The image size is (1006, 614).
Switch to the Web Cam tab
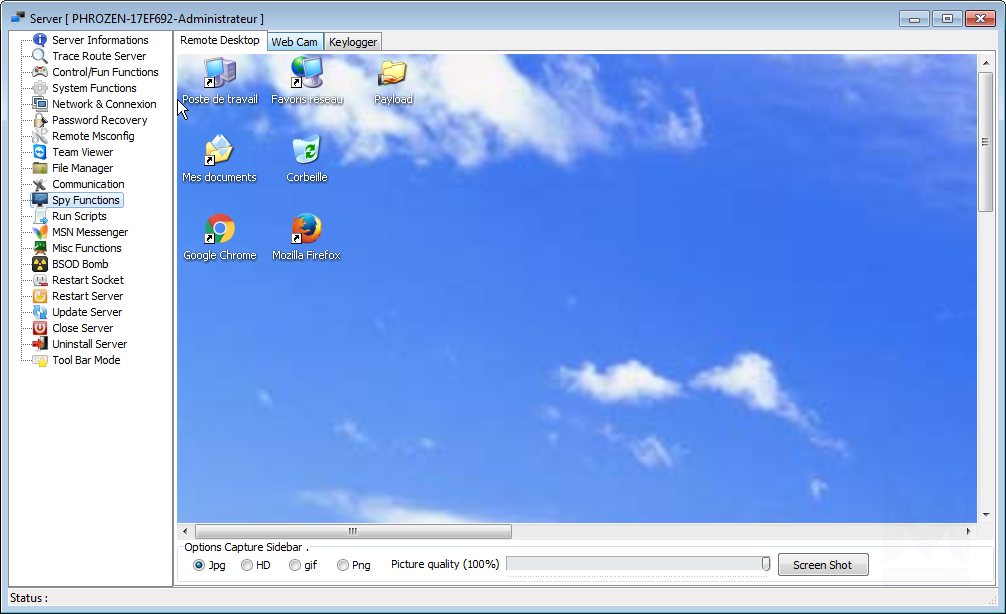[x=294, y=42]
